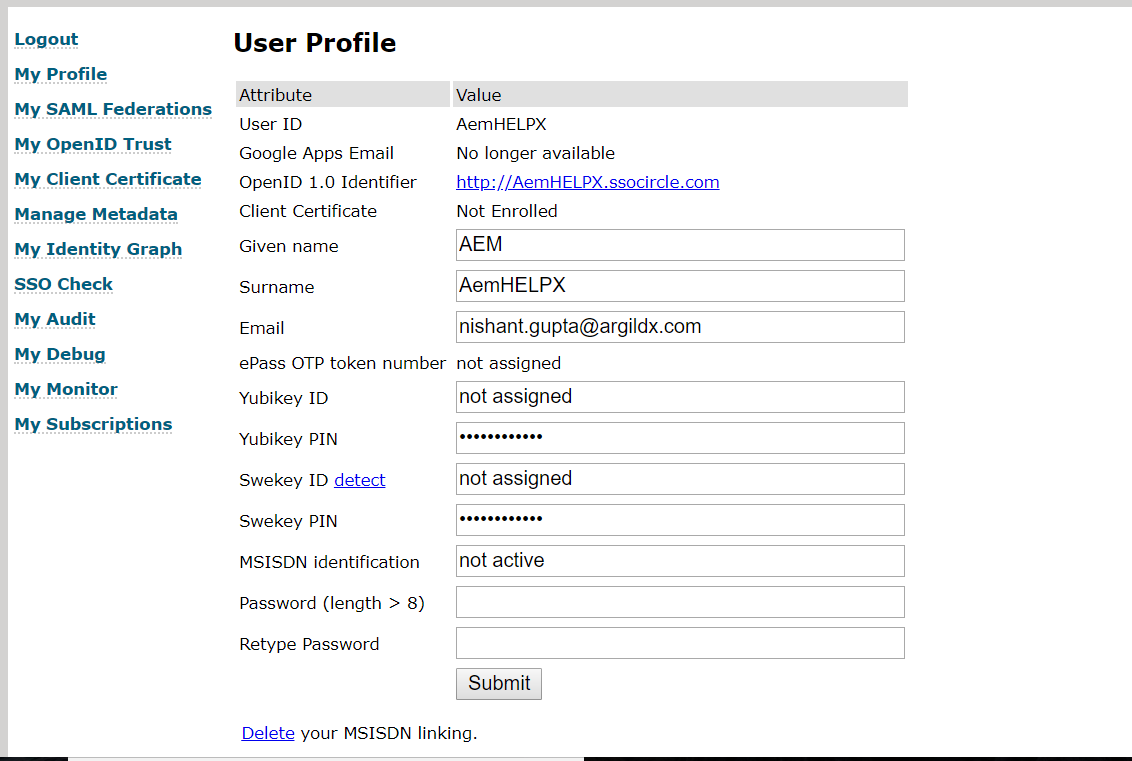The width and height of the screenshot is (1132, 761).
Task: Go to My SAML Federations
Action: click(113, 110)
